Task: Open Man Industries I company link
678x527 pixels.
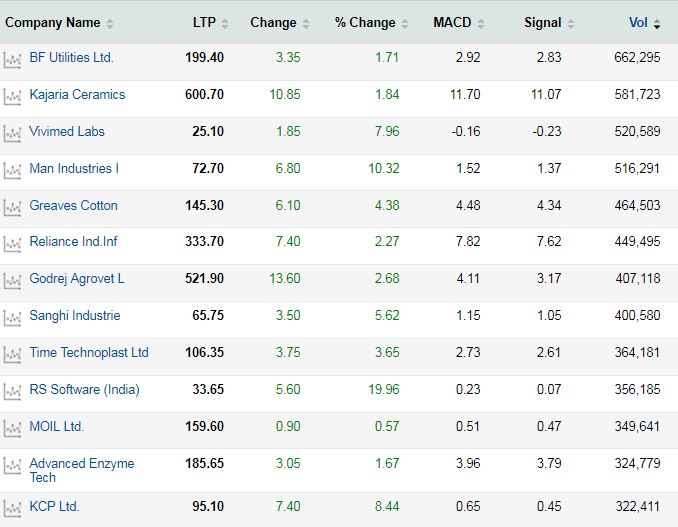Action: coord(74,169)
